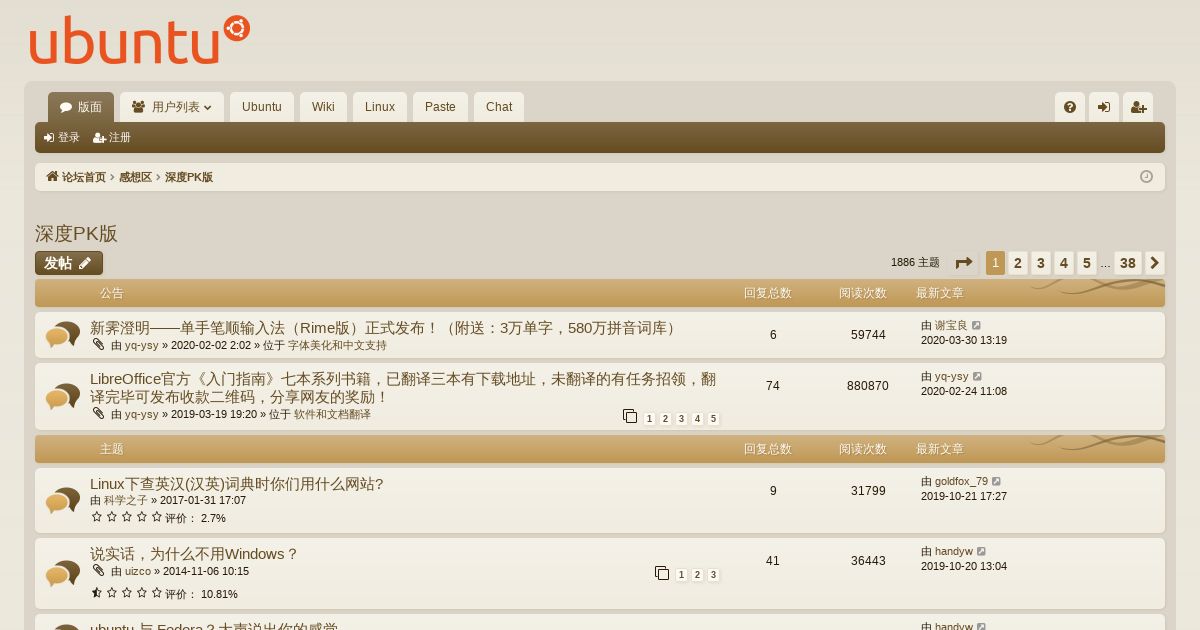Click attachment paperclip in LibreOffice topic row
The height and width of the screenshot is (630, 1200).
tap(98, 413)
